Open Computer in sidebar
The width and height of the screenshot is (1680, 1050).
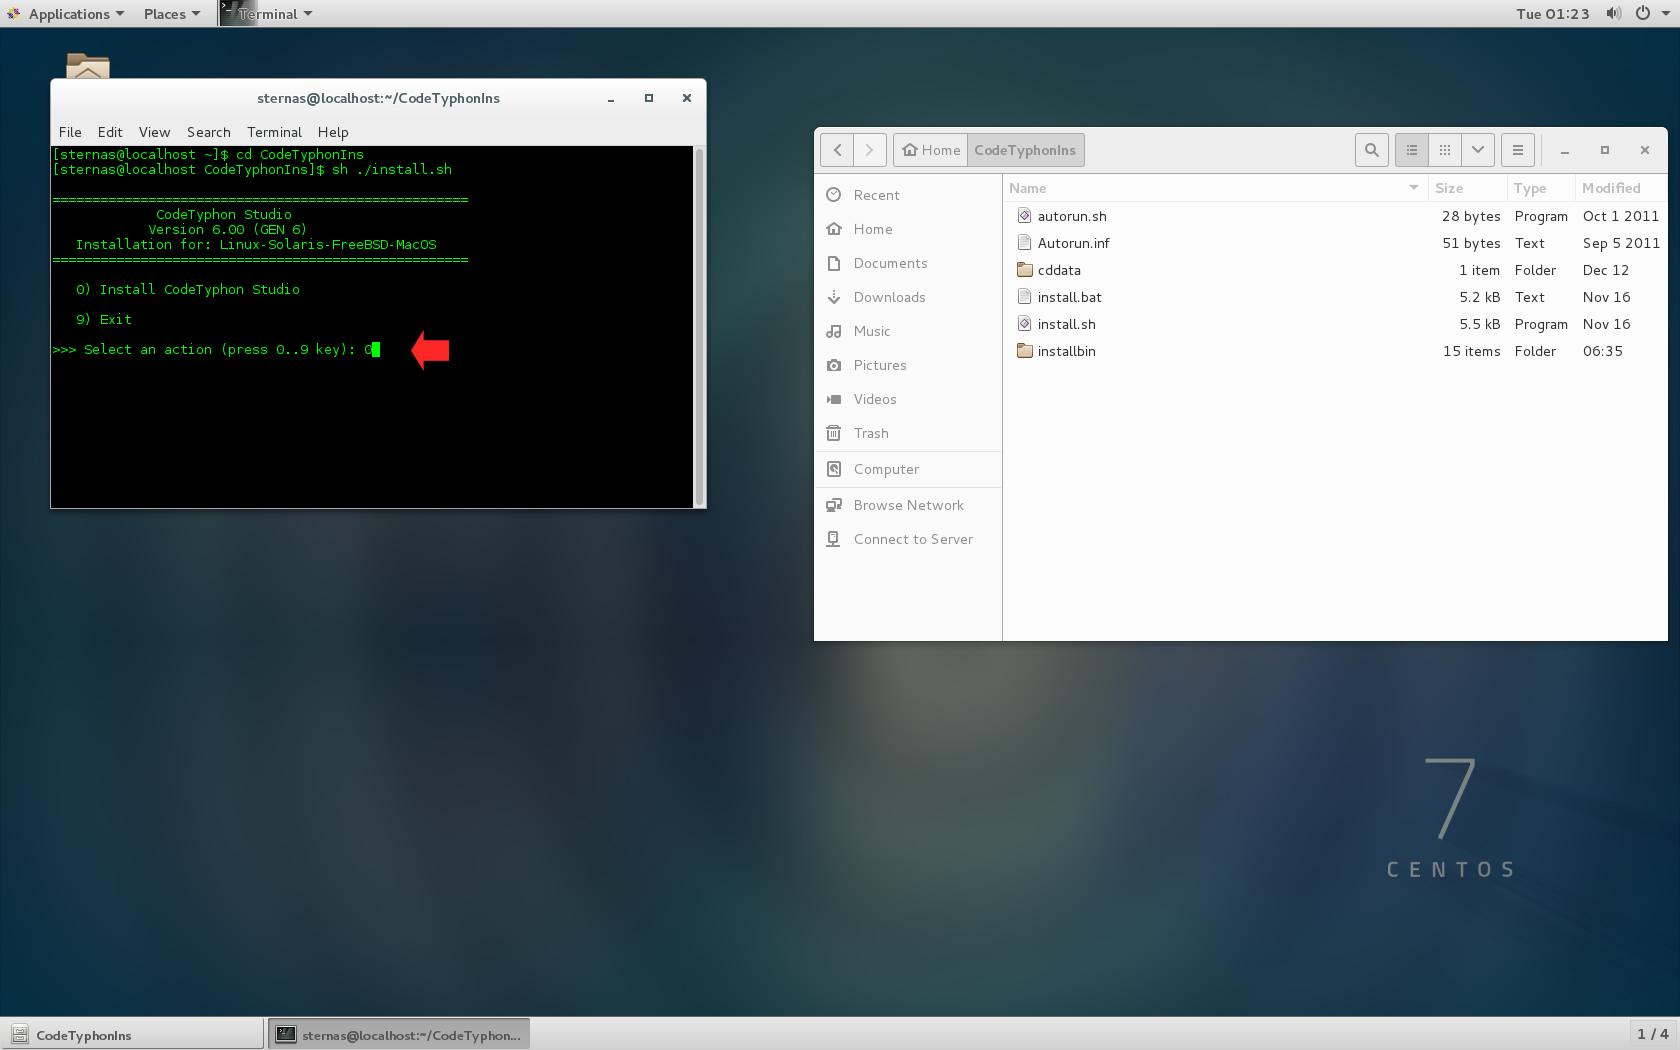click(908, 469)
